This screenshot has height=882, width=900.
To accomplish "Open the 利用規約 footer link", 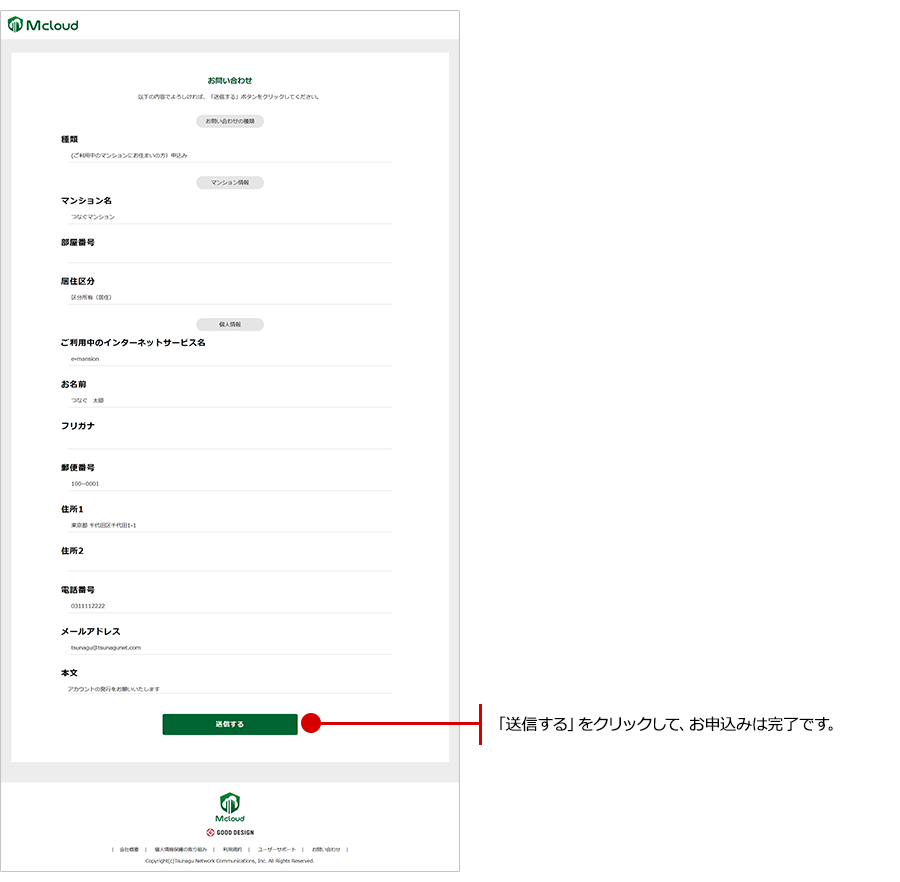I will pos(232,849).
